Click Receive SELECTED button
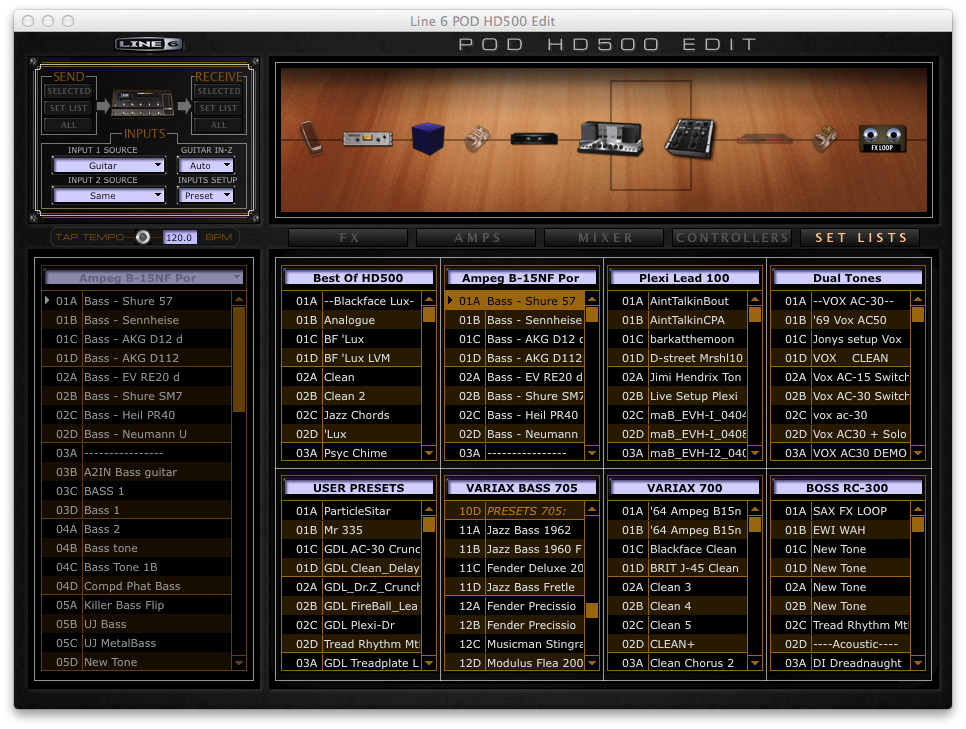Screen dimensions: 966x729 [x=219, y=91]
